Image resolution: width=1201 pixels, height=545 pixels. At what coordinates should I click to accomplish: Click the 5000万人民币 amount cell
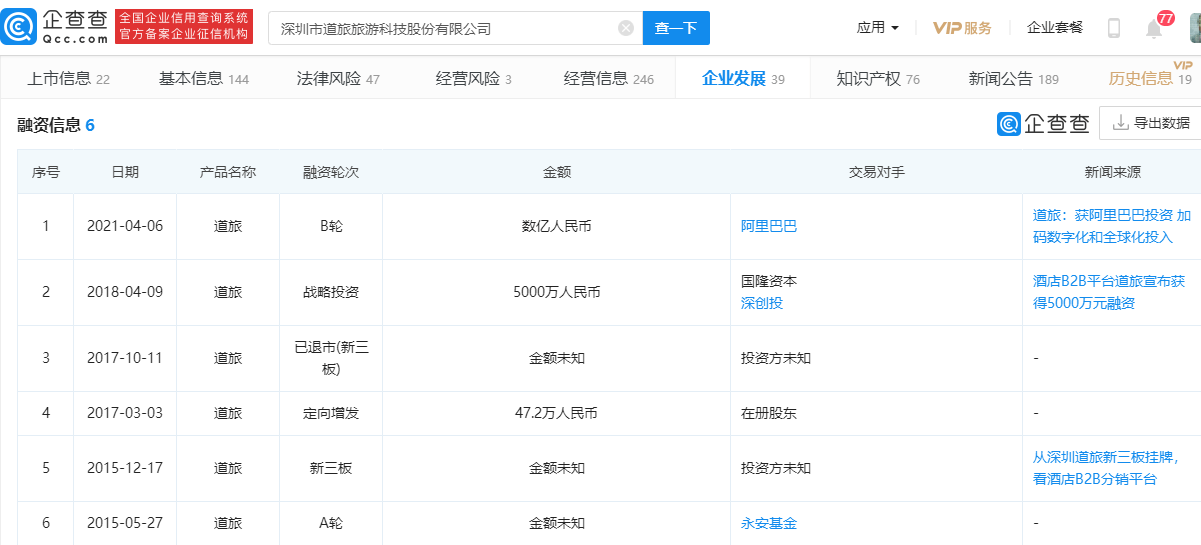pos(557,292)
